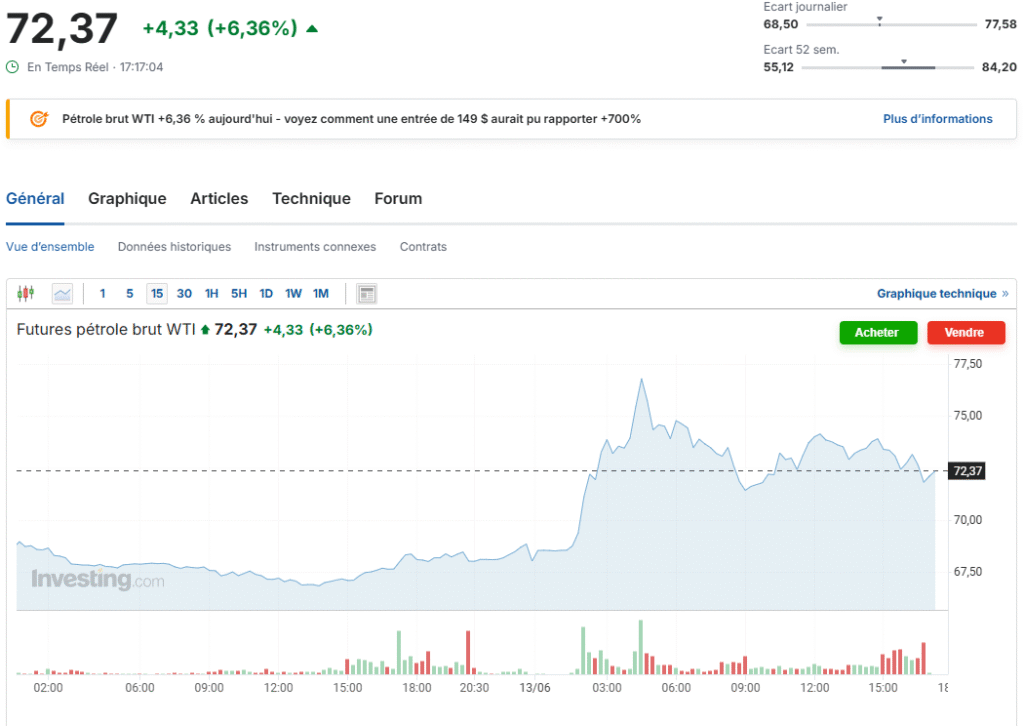Click the large 72,37 price header
The width and height of the screenshot is (1024, 726).
61,29
